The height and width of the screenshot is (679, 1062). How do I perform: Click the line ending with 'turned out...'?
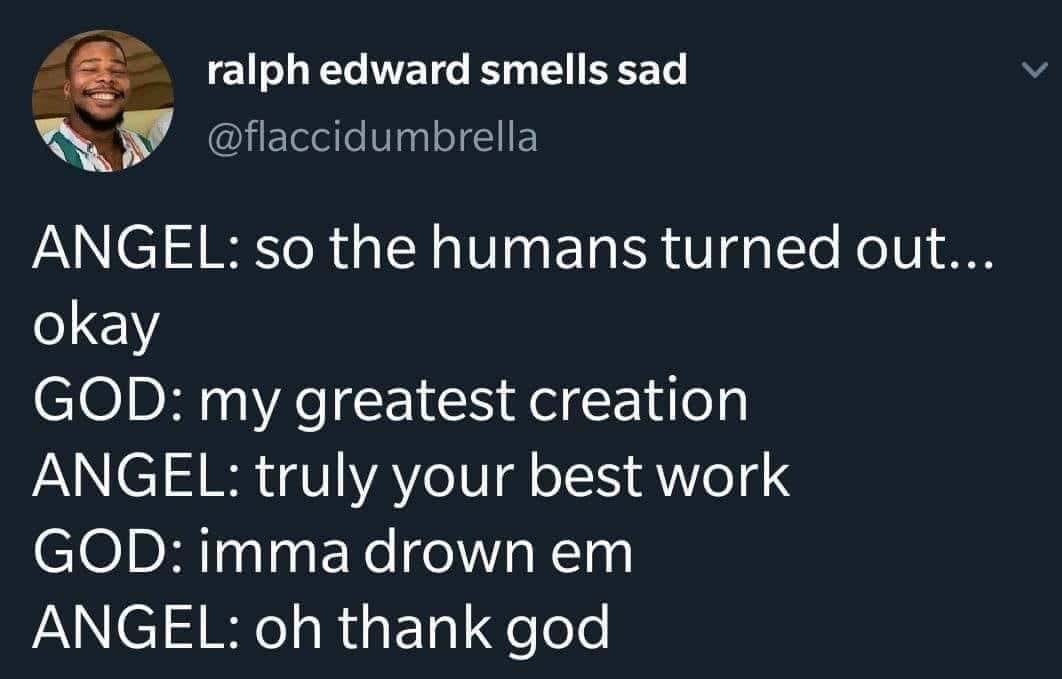tap(511, 250)
